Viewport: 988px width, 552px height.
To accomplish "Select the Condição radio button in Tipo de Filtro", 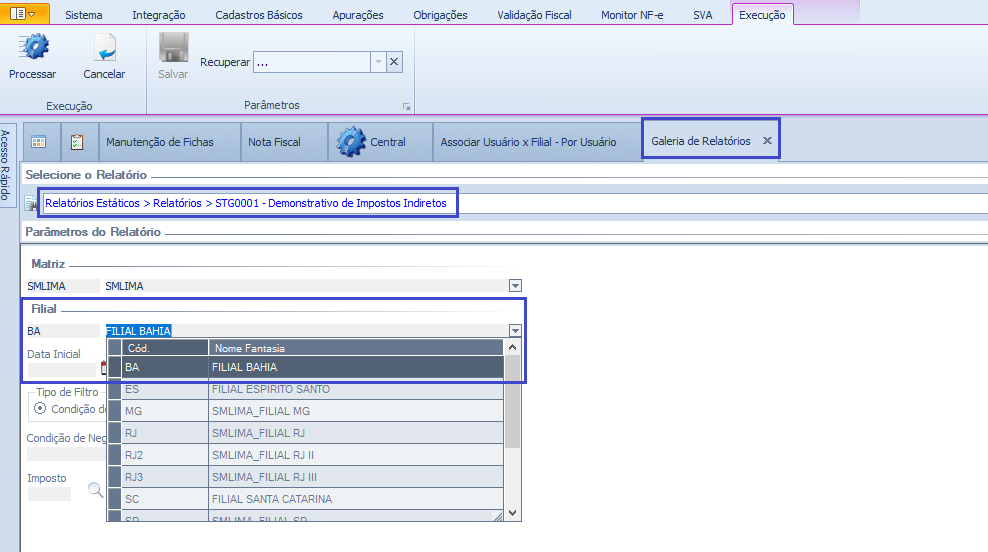I will 40,408.
